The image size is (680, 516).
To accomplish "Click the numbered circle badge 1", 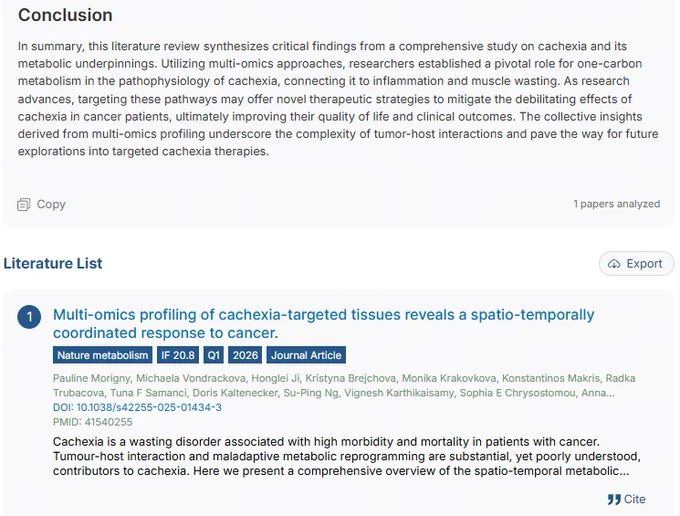I will 29,317.
